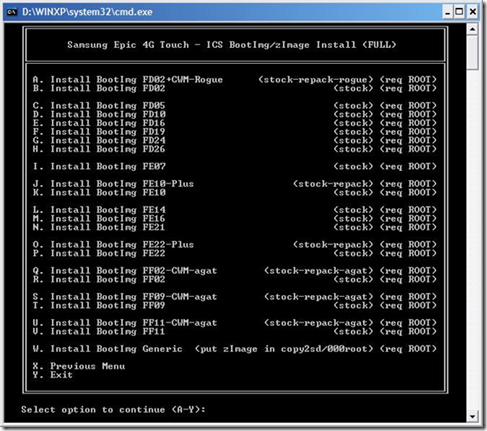This screenshot has width=487, height=431.
Task: Click (req ROOT) on the FE07 line
Action: pyautogui.click(x=408, y=166)
